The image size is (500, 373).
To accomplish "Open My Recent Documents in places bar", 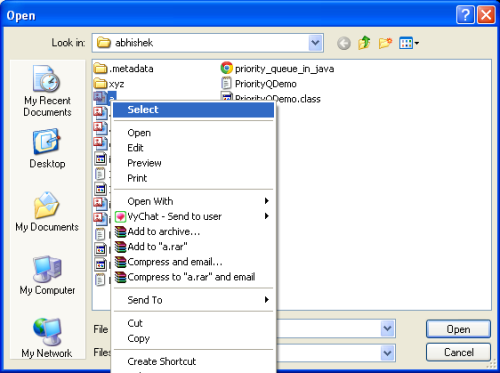I will click(x=47, y=91).
